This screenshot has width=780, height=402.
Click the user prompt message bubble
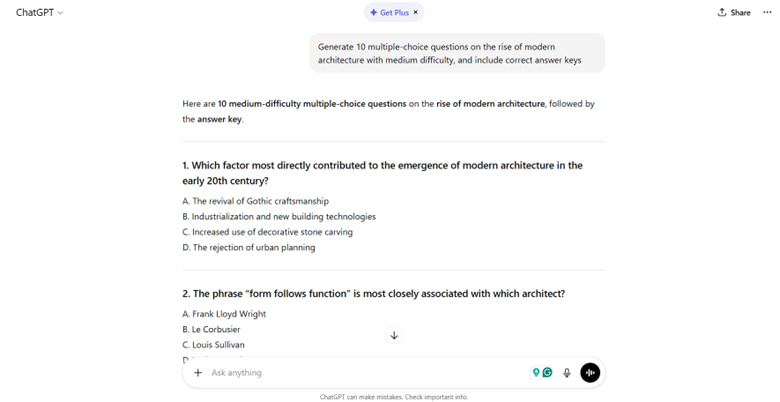click(457, 54)
